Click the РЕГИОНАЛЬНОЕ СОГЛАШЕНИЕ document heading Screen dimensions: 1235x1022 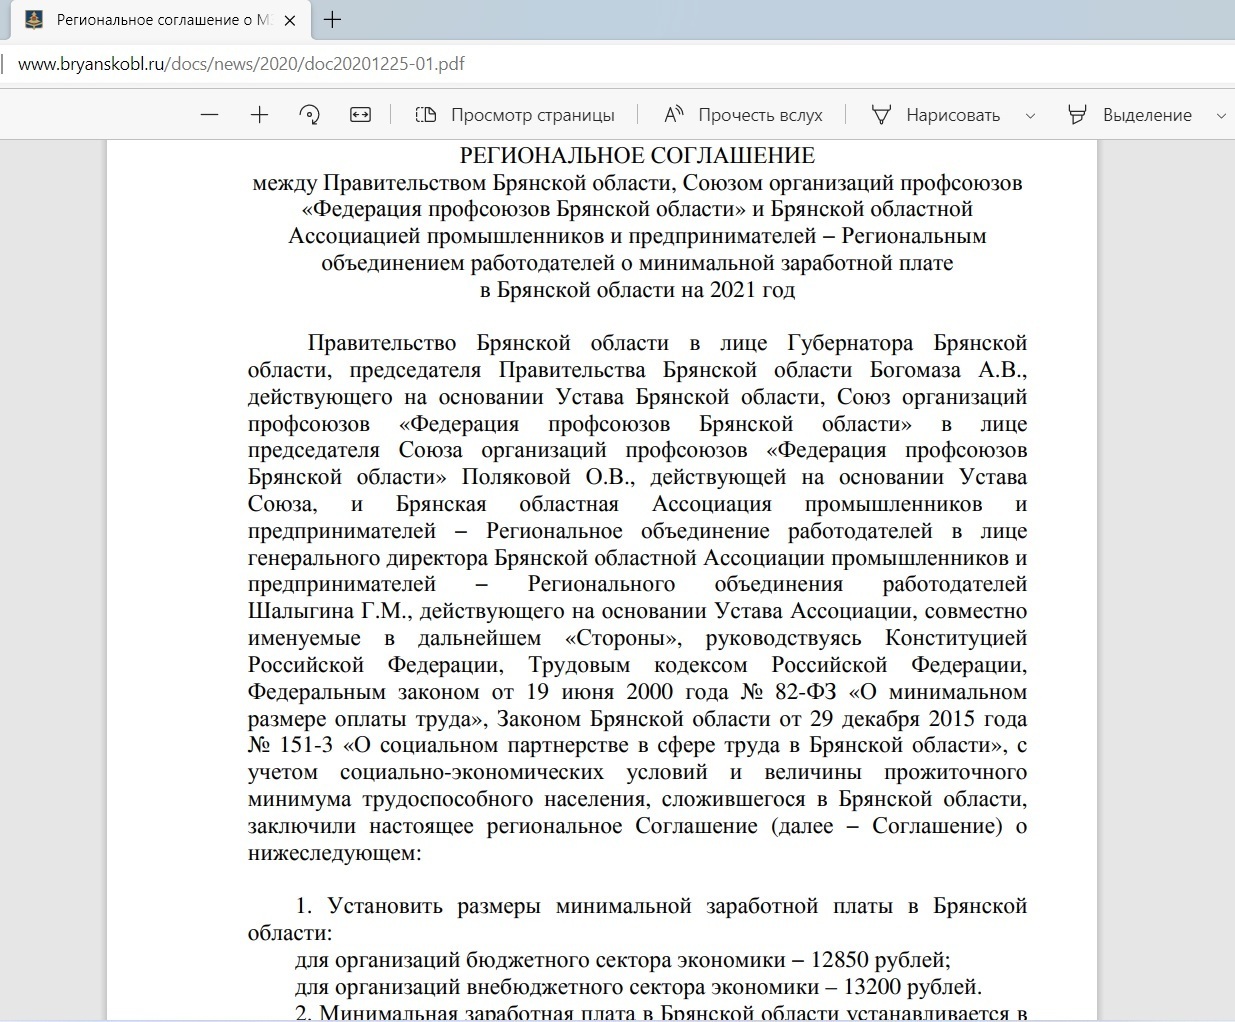tap(637, 156)
